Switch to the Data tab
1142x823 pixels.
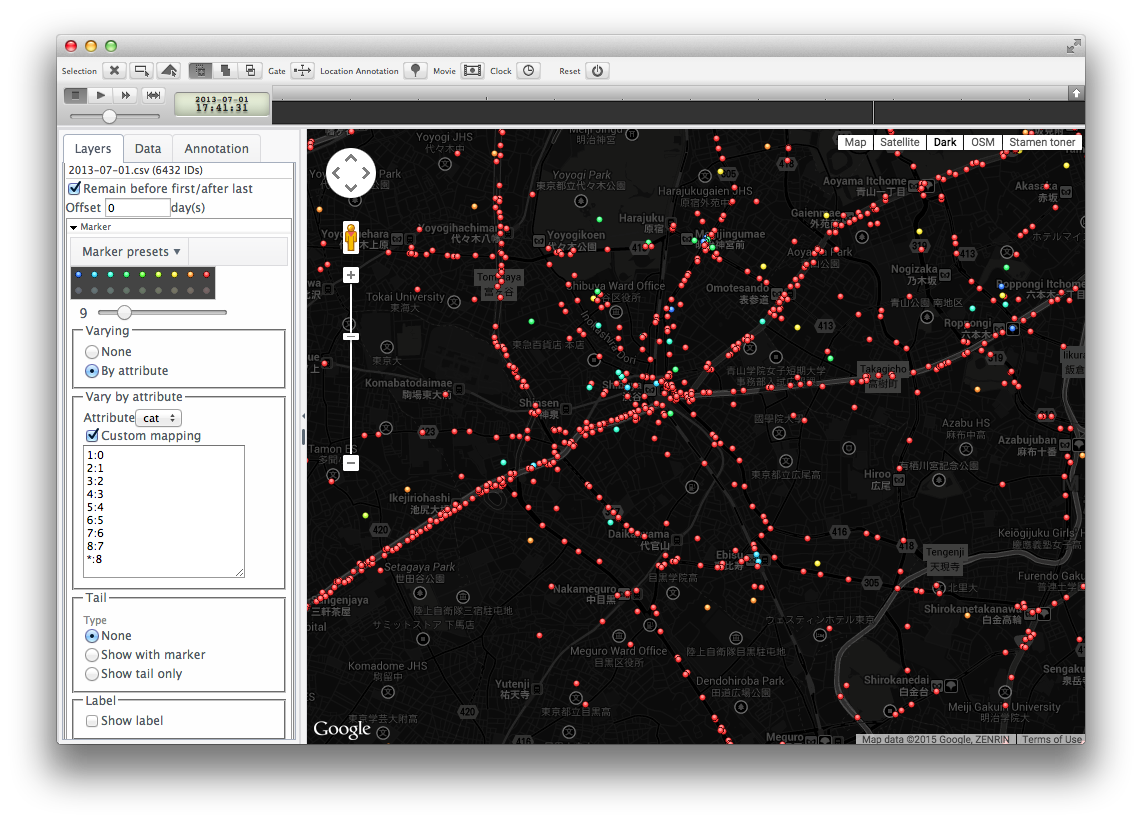[x=147, y=148]
